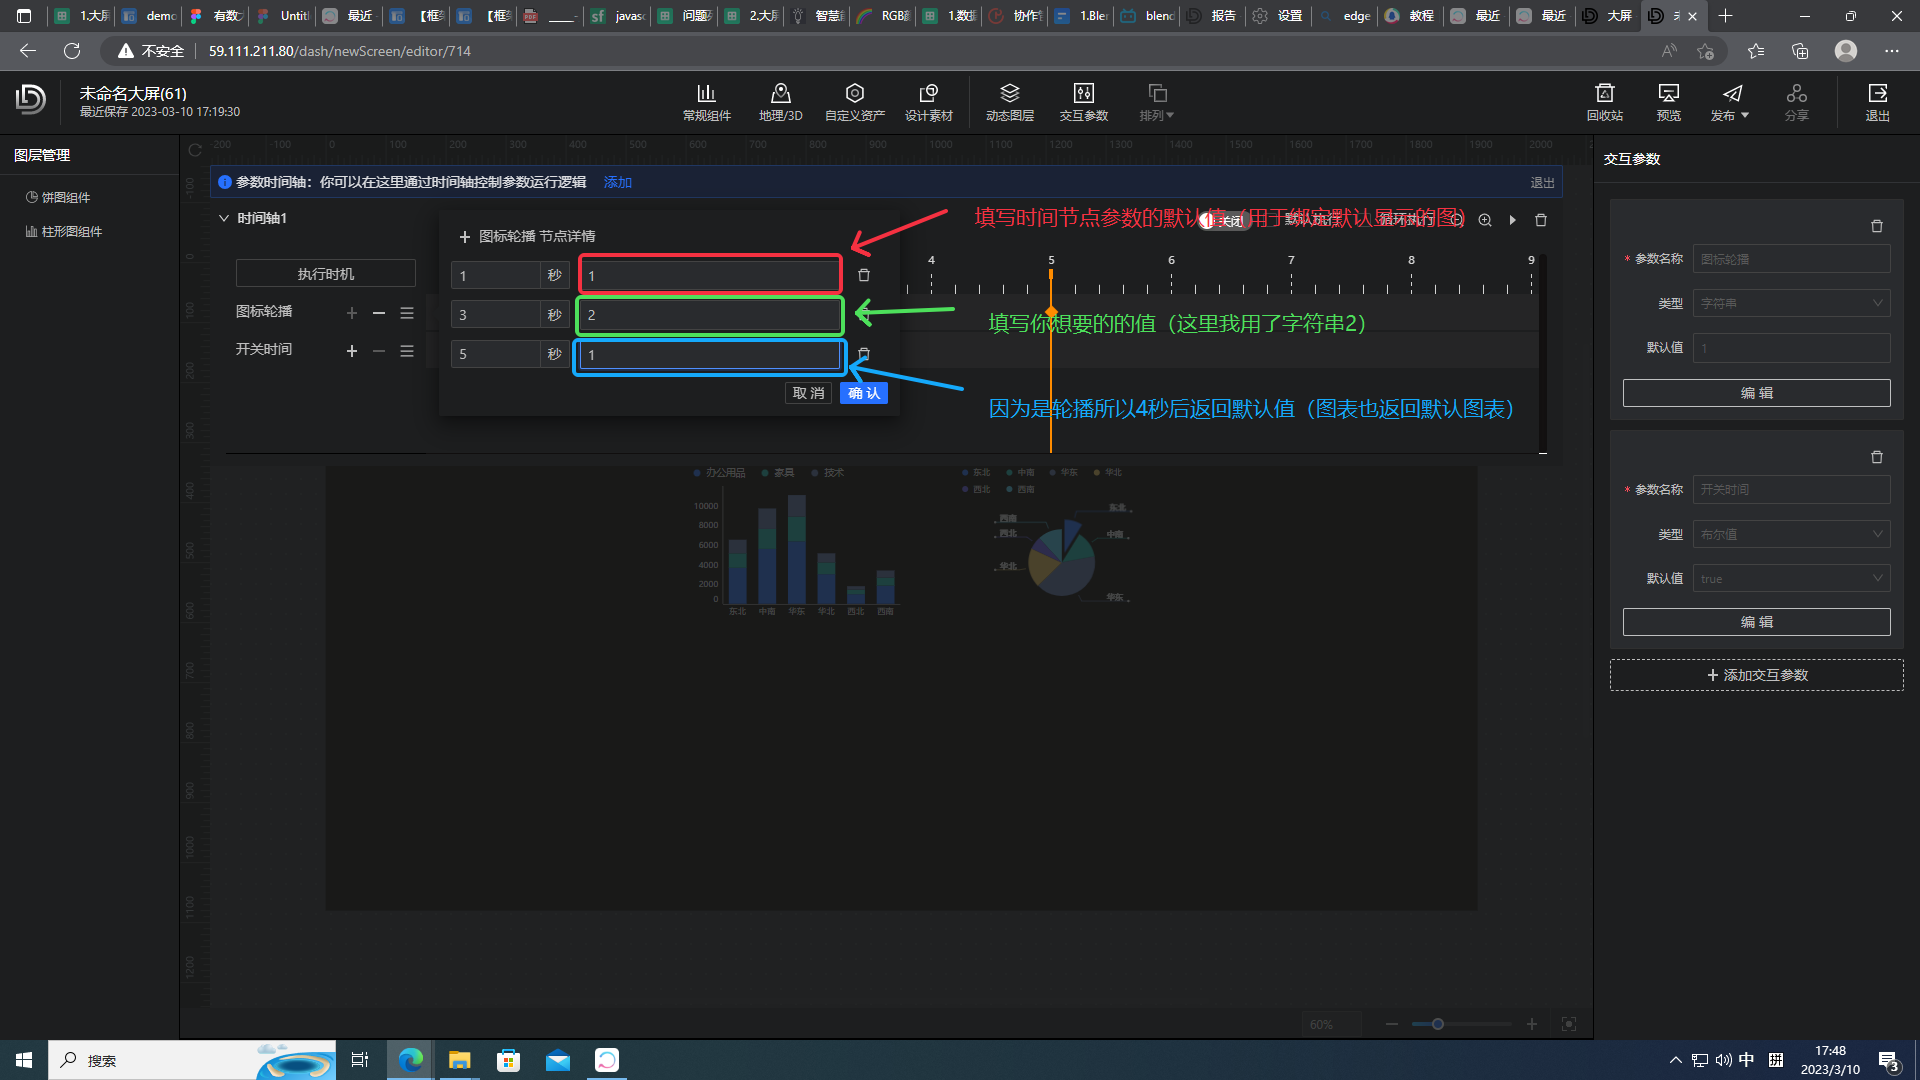Click 执行时机 button
This screenshot has width=1920, height=1080.
point(325,274)
